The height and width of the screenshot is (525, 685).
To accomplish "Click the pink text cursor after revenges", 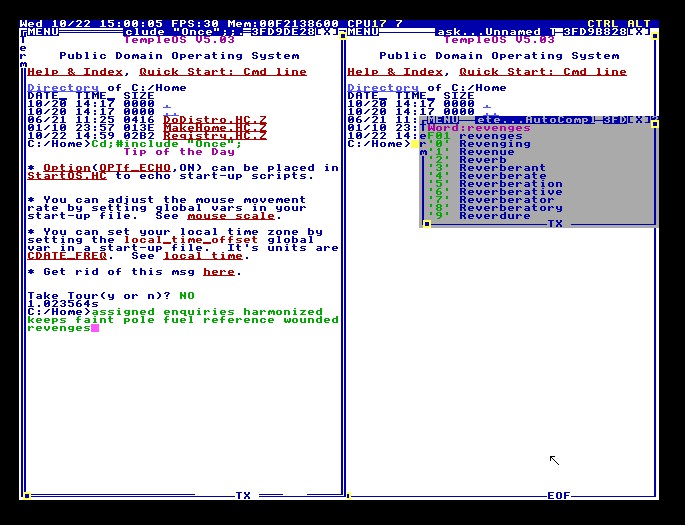I will (x=95, y=328).
